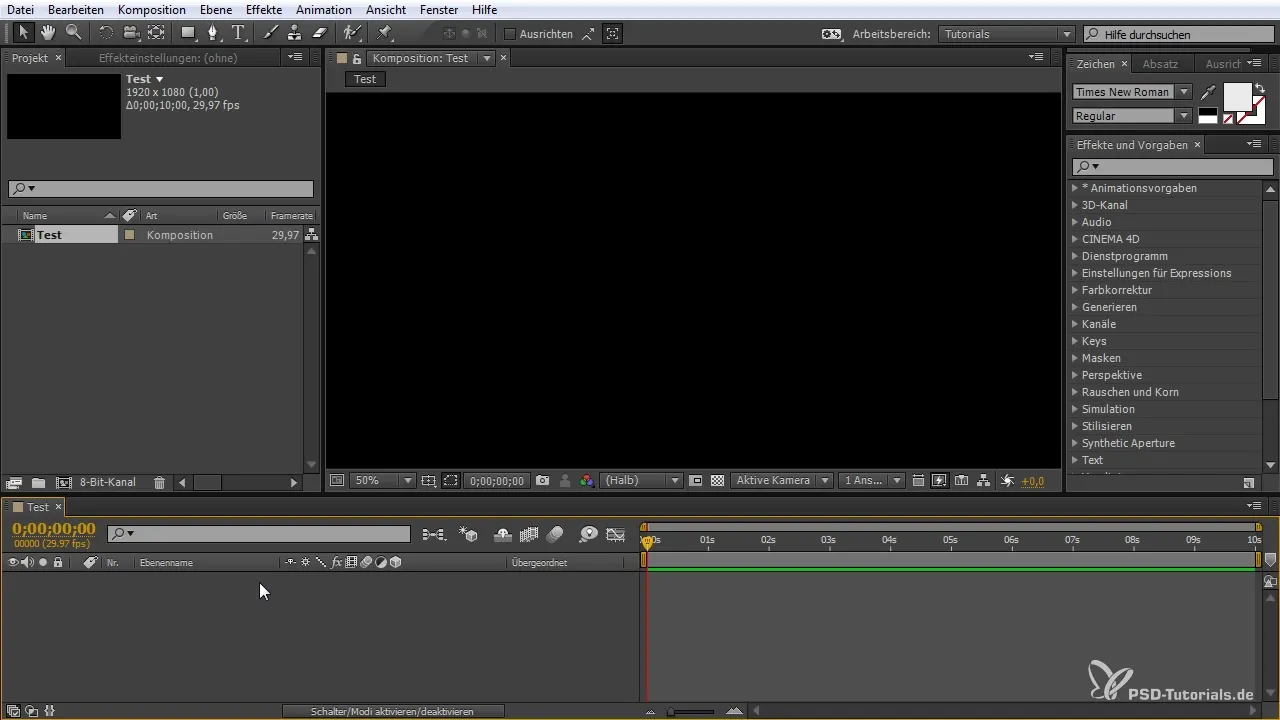Toggle the transparency grid in viewer
Image resolution: width=1280 pixels, height=720 pixels.
pos(717,481)
